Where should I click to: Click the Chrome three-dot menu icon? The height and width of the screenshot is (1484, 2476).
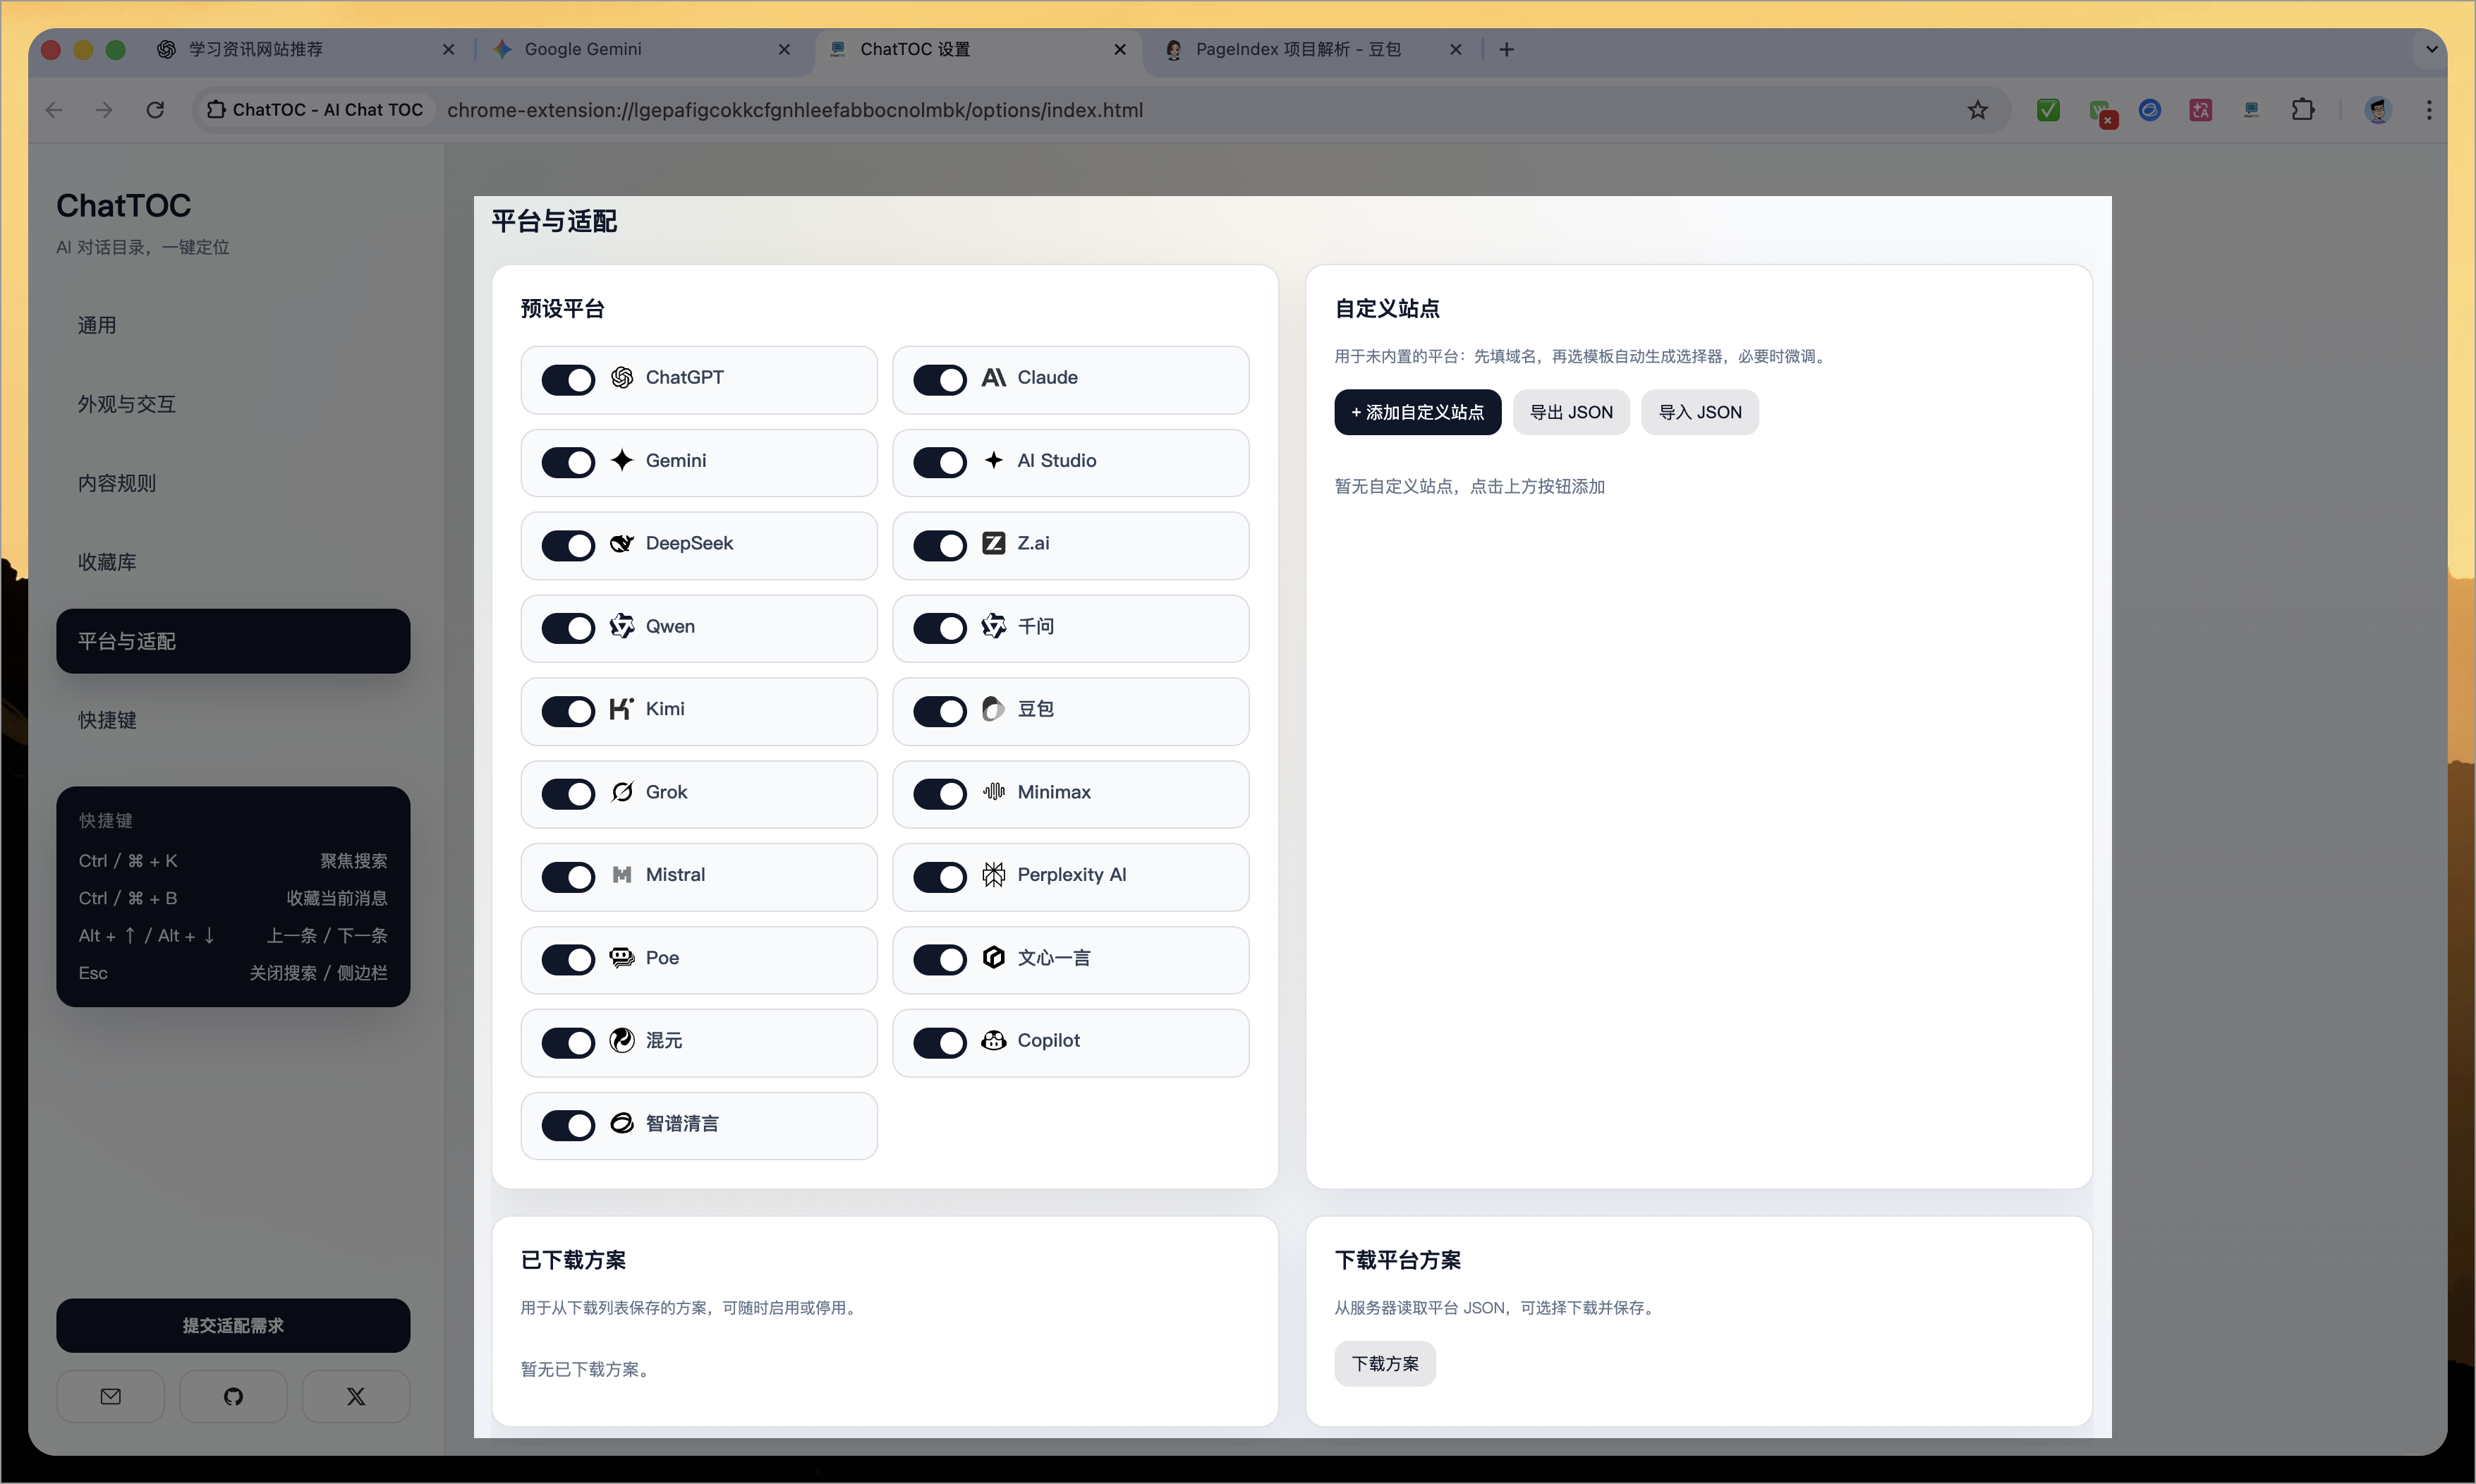click(2429, 110)
